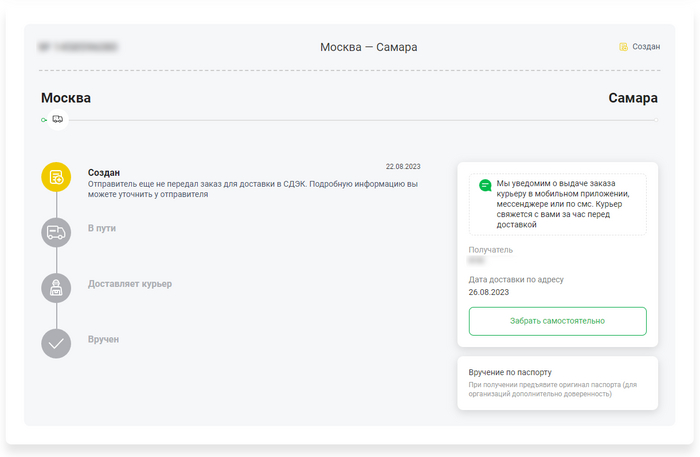
Task: Click the bold Самара destination heading
Action: (633, 98)
